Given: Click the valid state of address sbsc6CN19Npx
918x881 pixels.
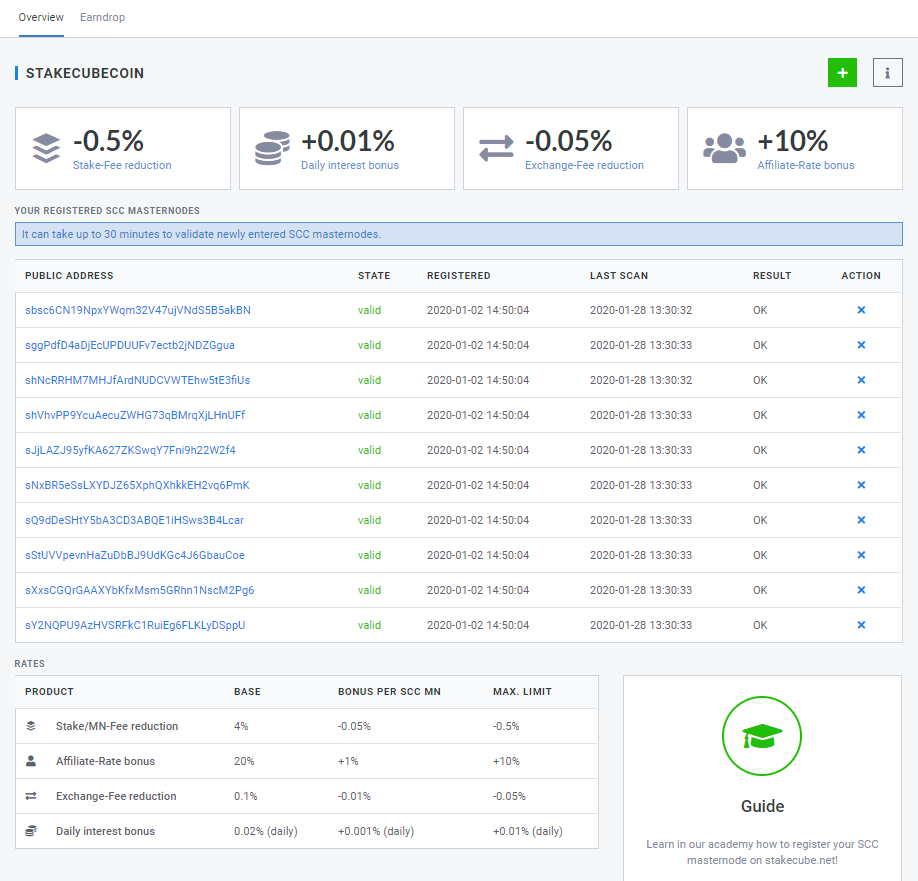Looking at the screenshot, I should [x=369, y=310].
